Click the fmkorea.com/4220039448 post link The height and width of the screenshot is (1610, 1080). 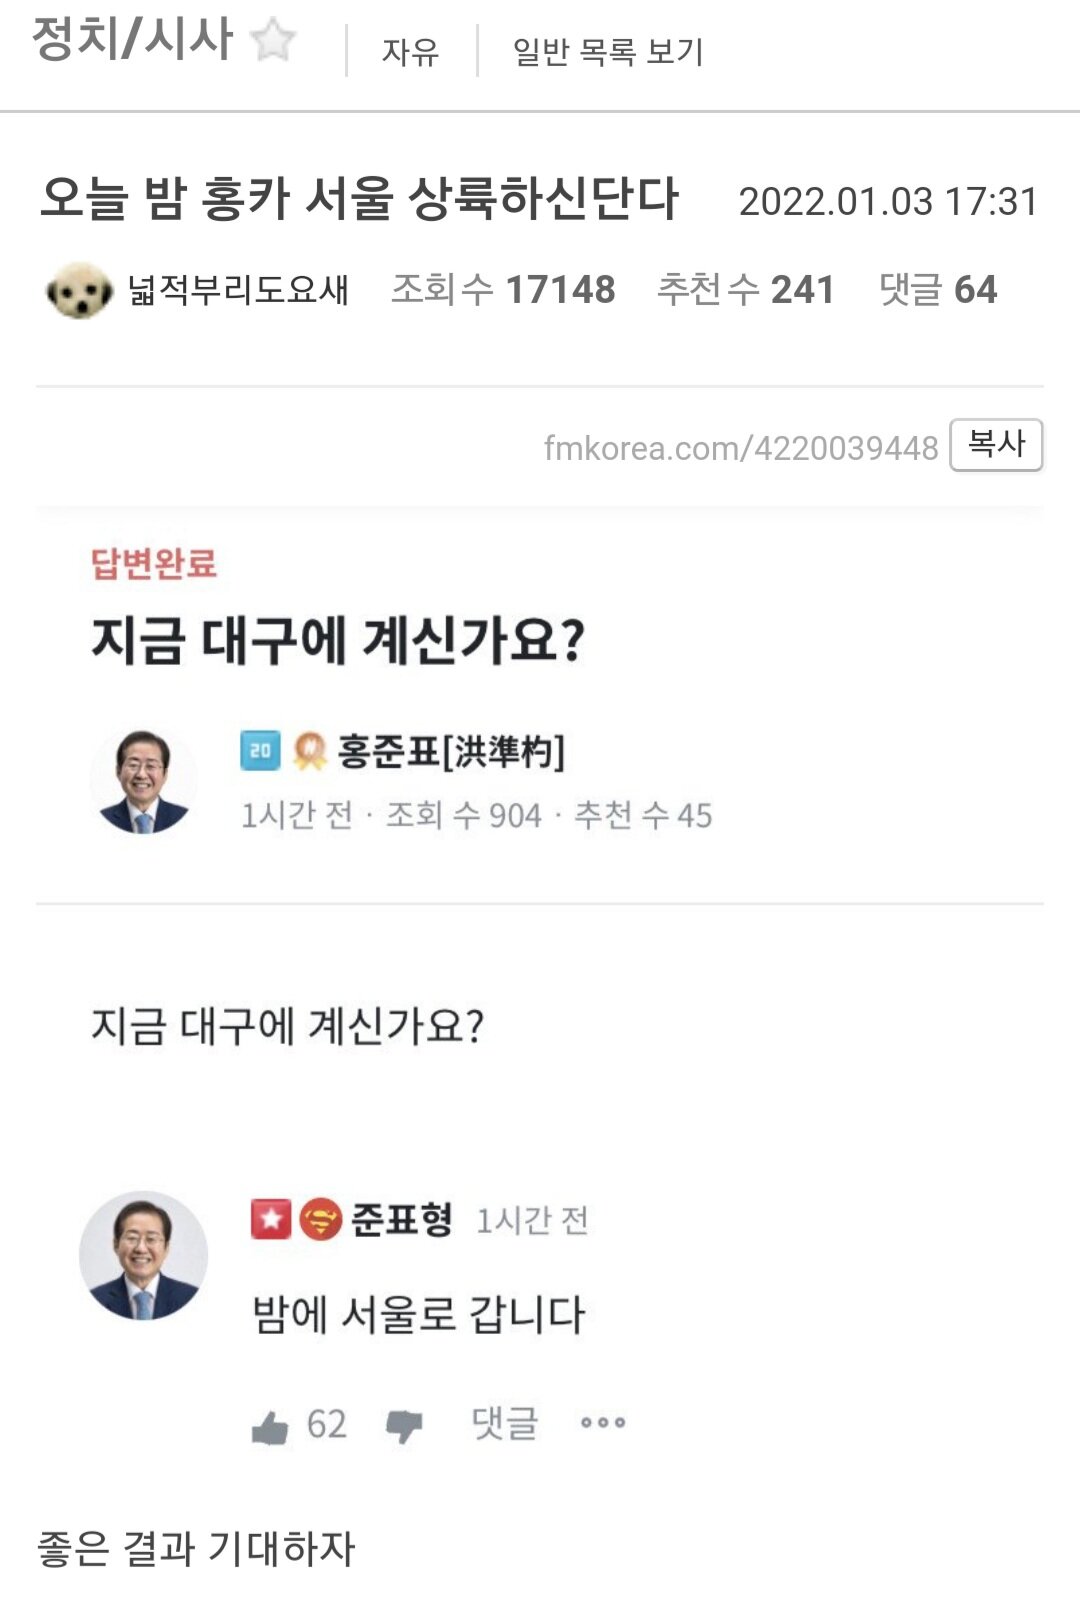(740, 448)
